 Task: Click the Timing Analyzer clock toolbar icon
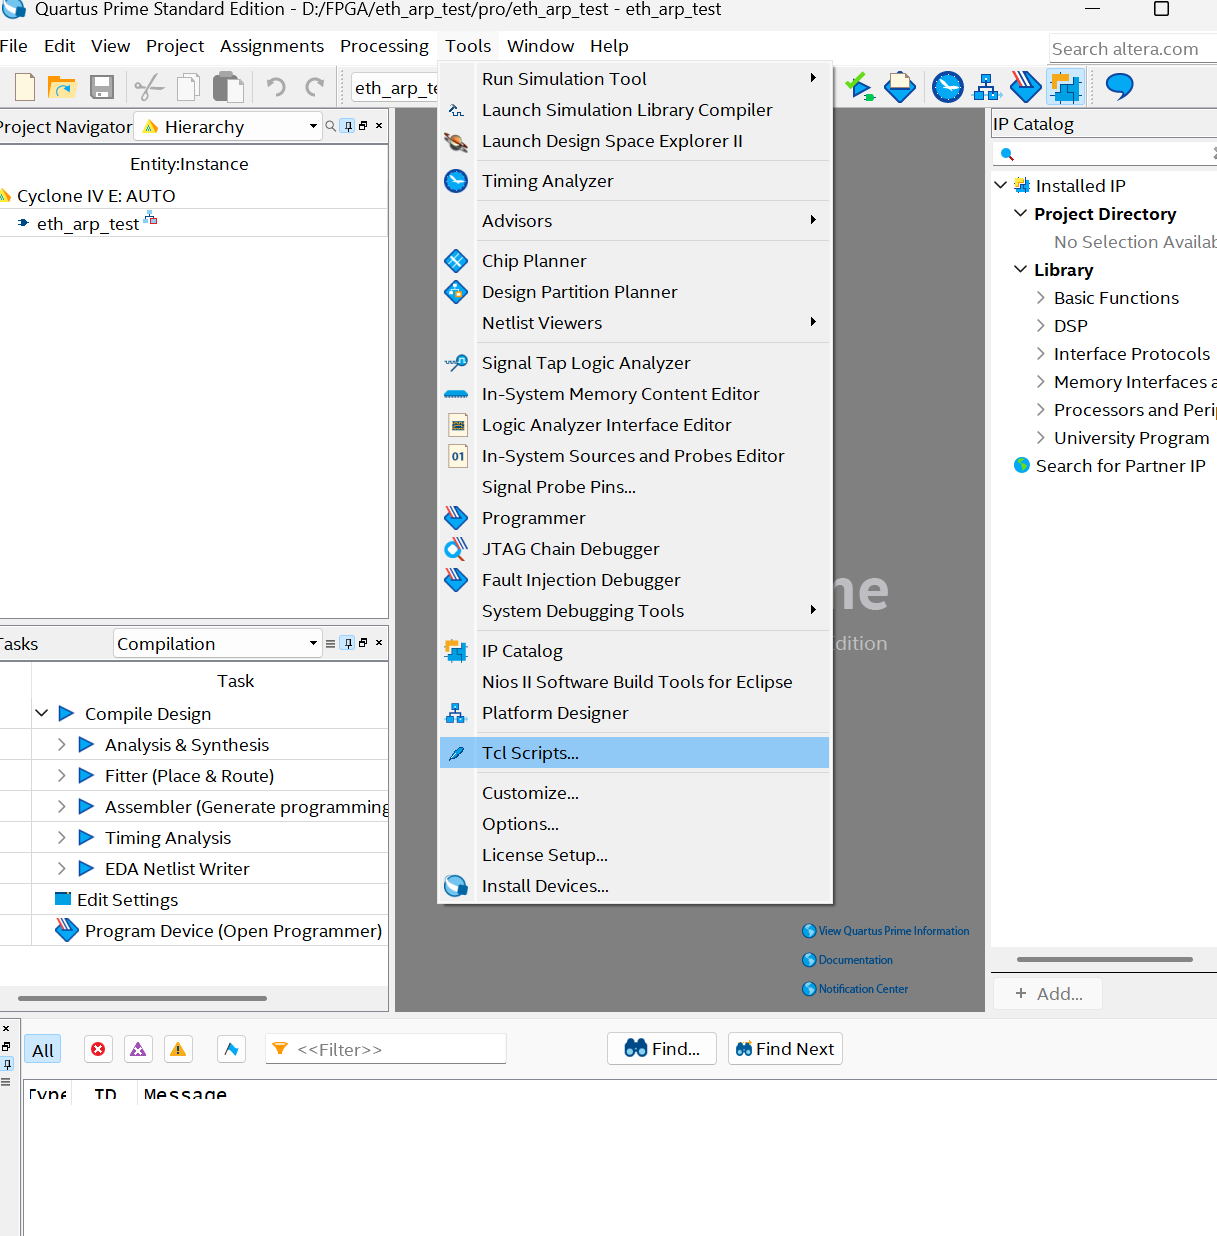click(x=948, y=88)
